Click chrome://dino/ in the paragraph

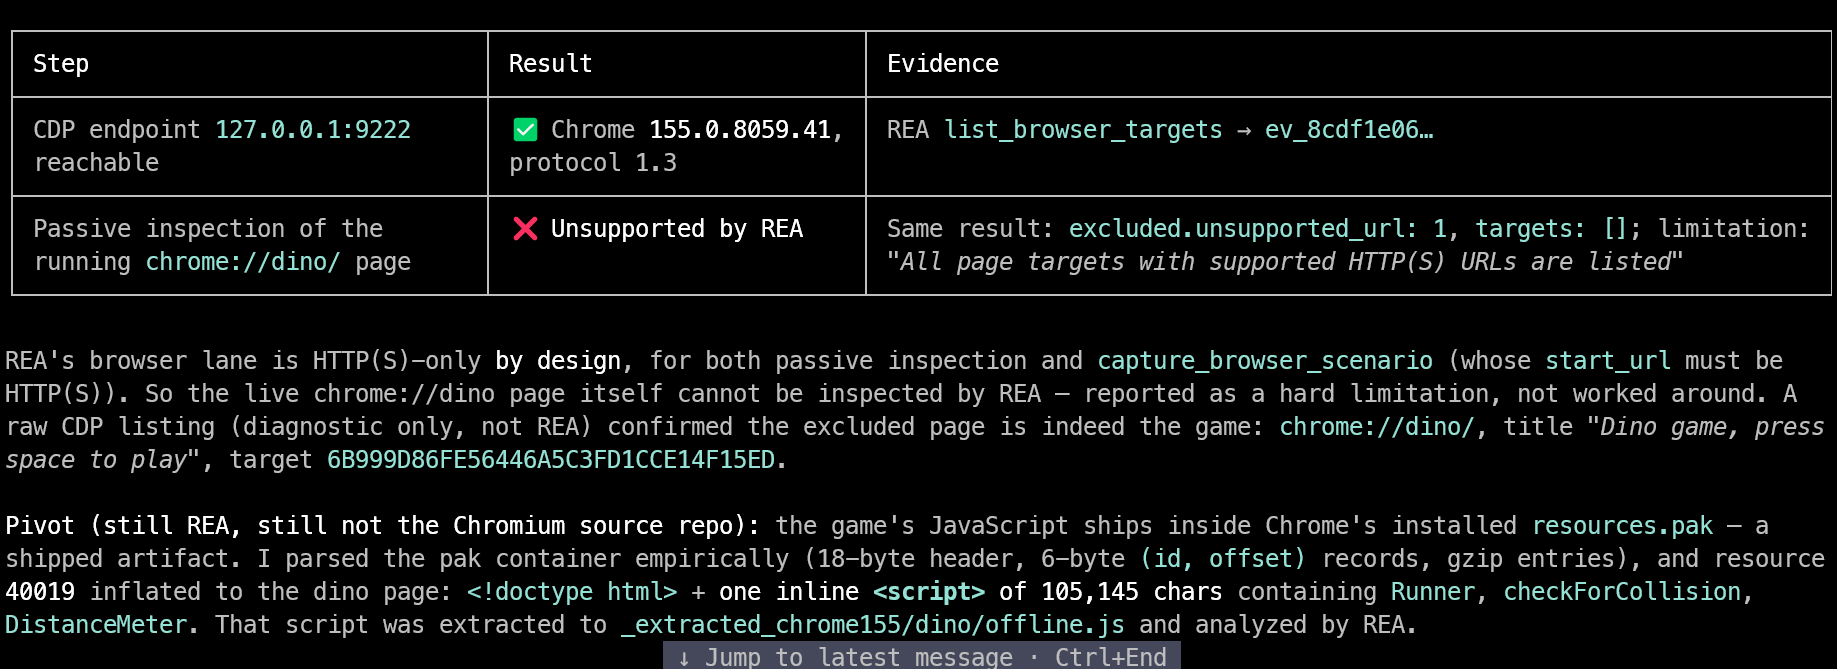point(1377,427)
